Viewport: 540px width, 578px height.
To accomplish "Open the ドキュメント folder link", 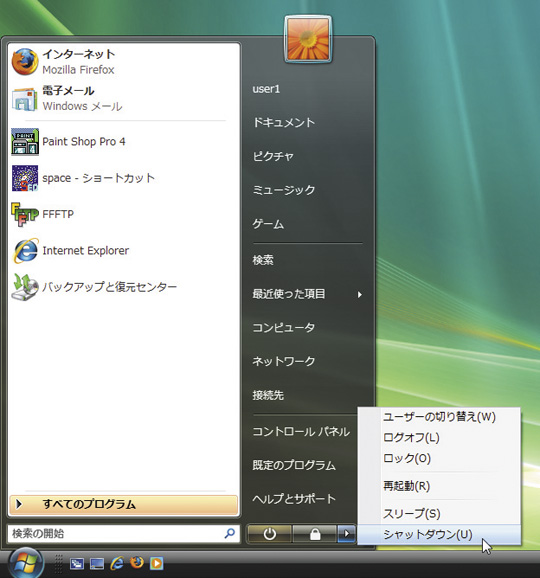I will [283, 122].
